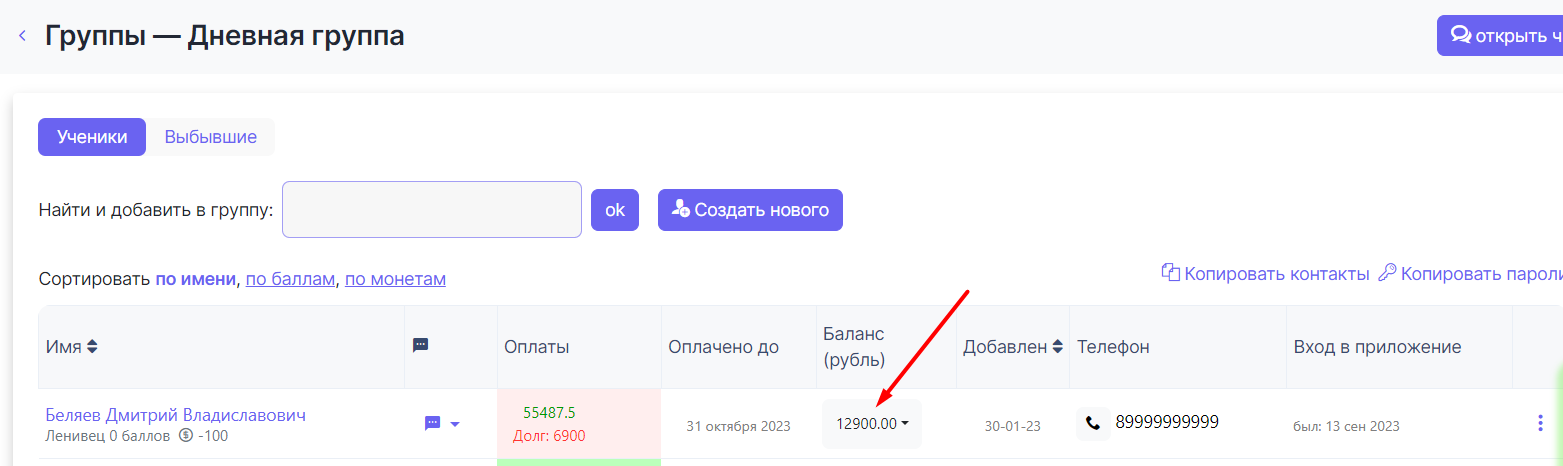Viewport: 1563px width, 466px height.
Task: Click the Оплачено до column header
Action: coord(723,347)
